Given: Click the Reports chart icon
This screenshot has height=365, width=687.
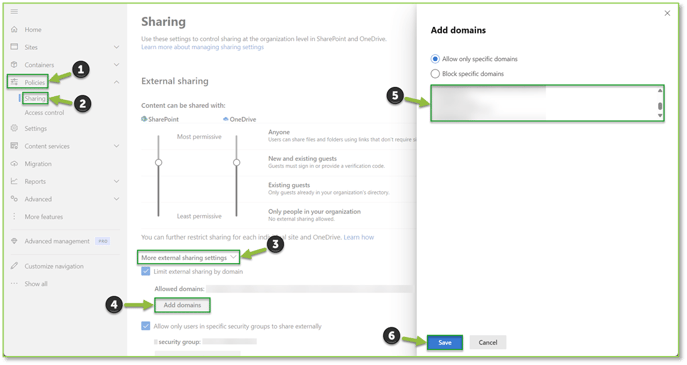Looking at the screenshot, I should [14, 181].
